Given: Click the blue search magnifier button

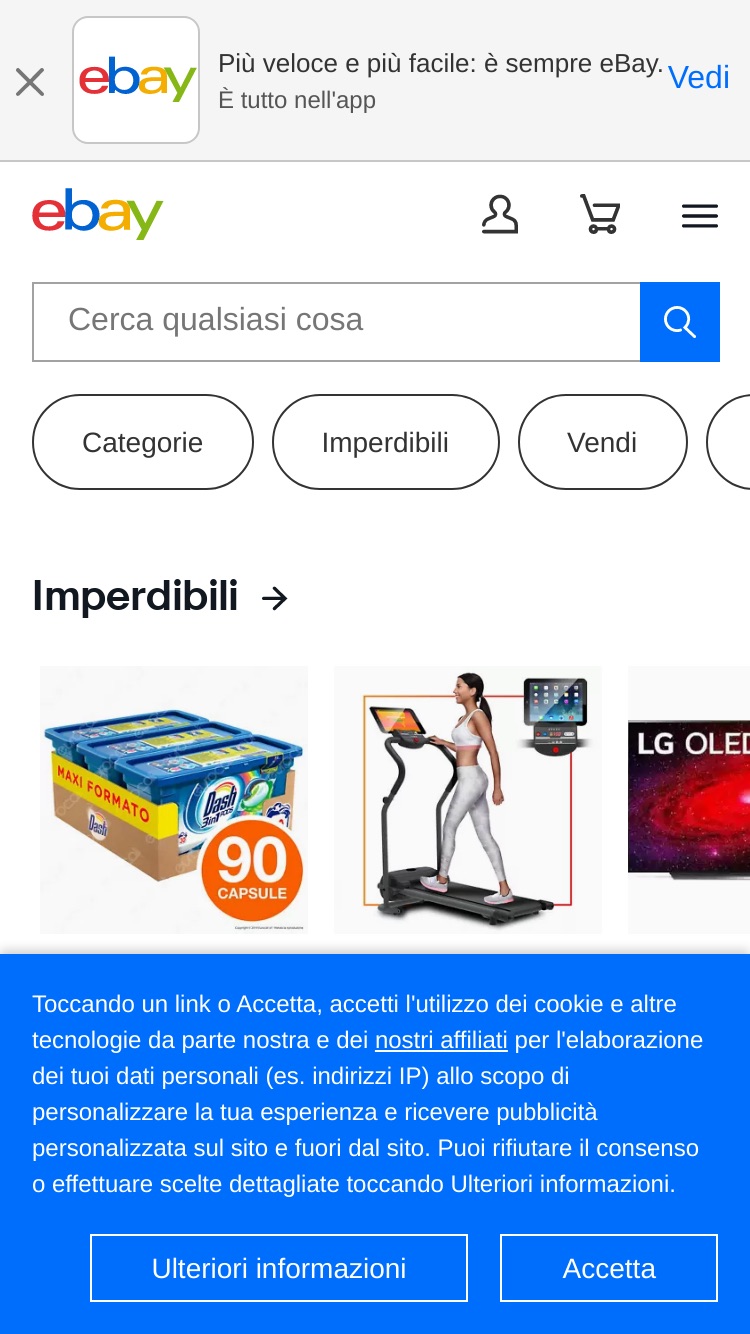Looking at the screenshot, I should (680, 321).
